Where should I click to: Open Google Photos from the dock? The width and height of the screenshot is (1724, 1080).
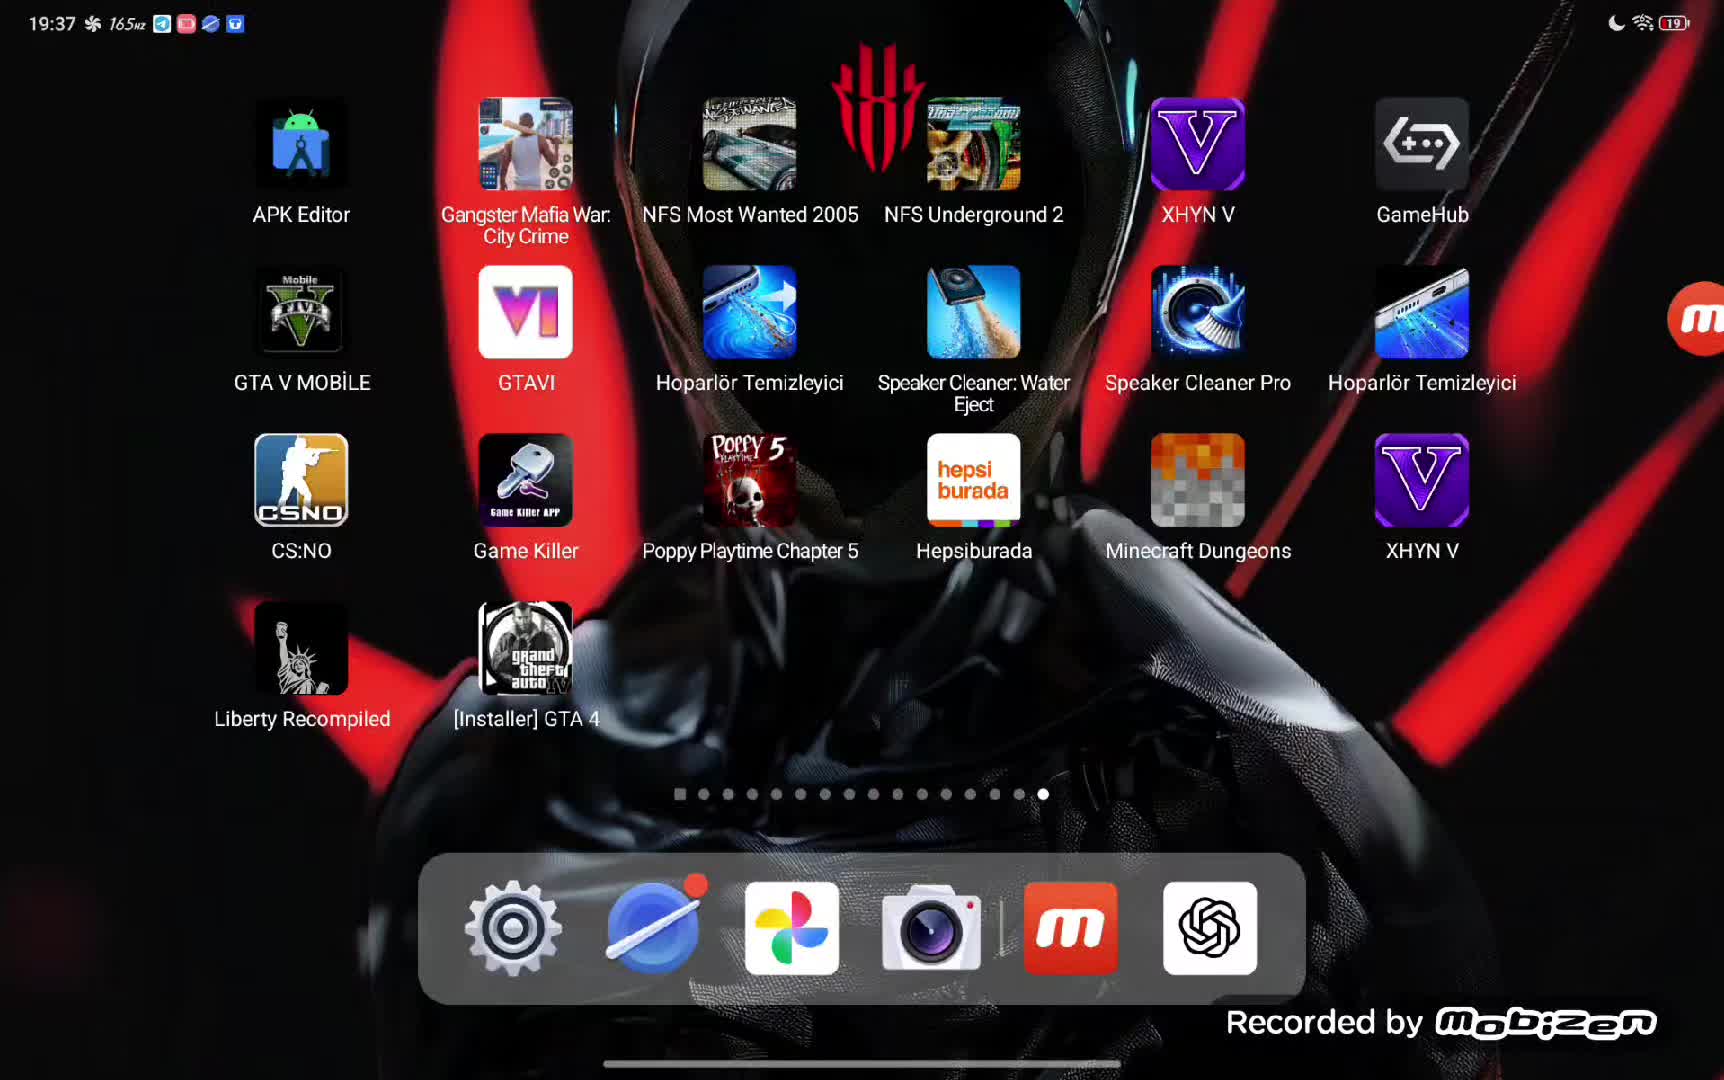click(792, 928)
